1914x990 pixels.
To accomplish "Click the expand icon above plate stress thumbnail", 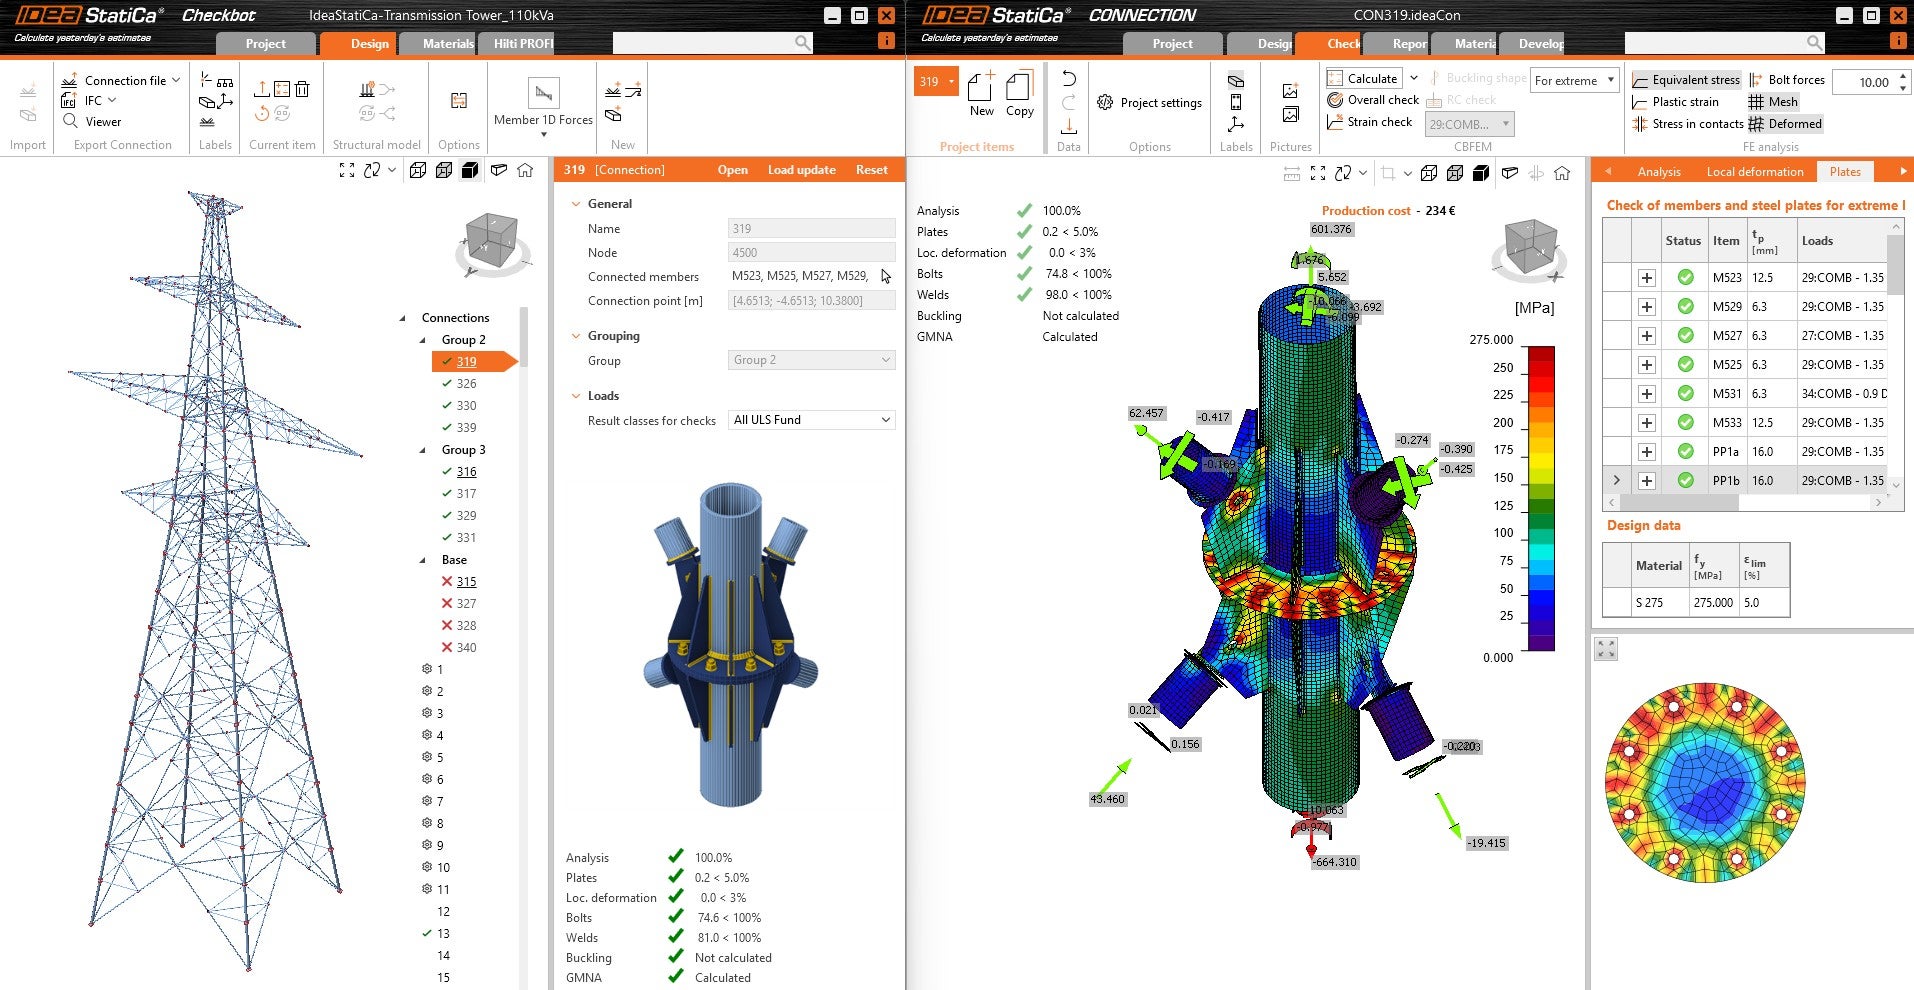I will tap(1606, 649).
